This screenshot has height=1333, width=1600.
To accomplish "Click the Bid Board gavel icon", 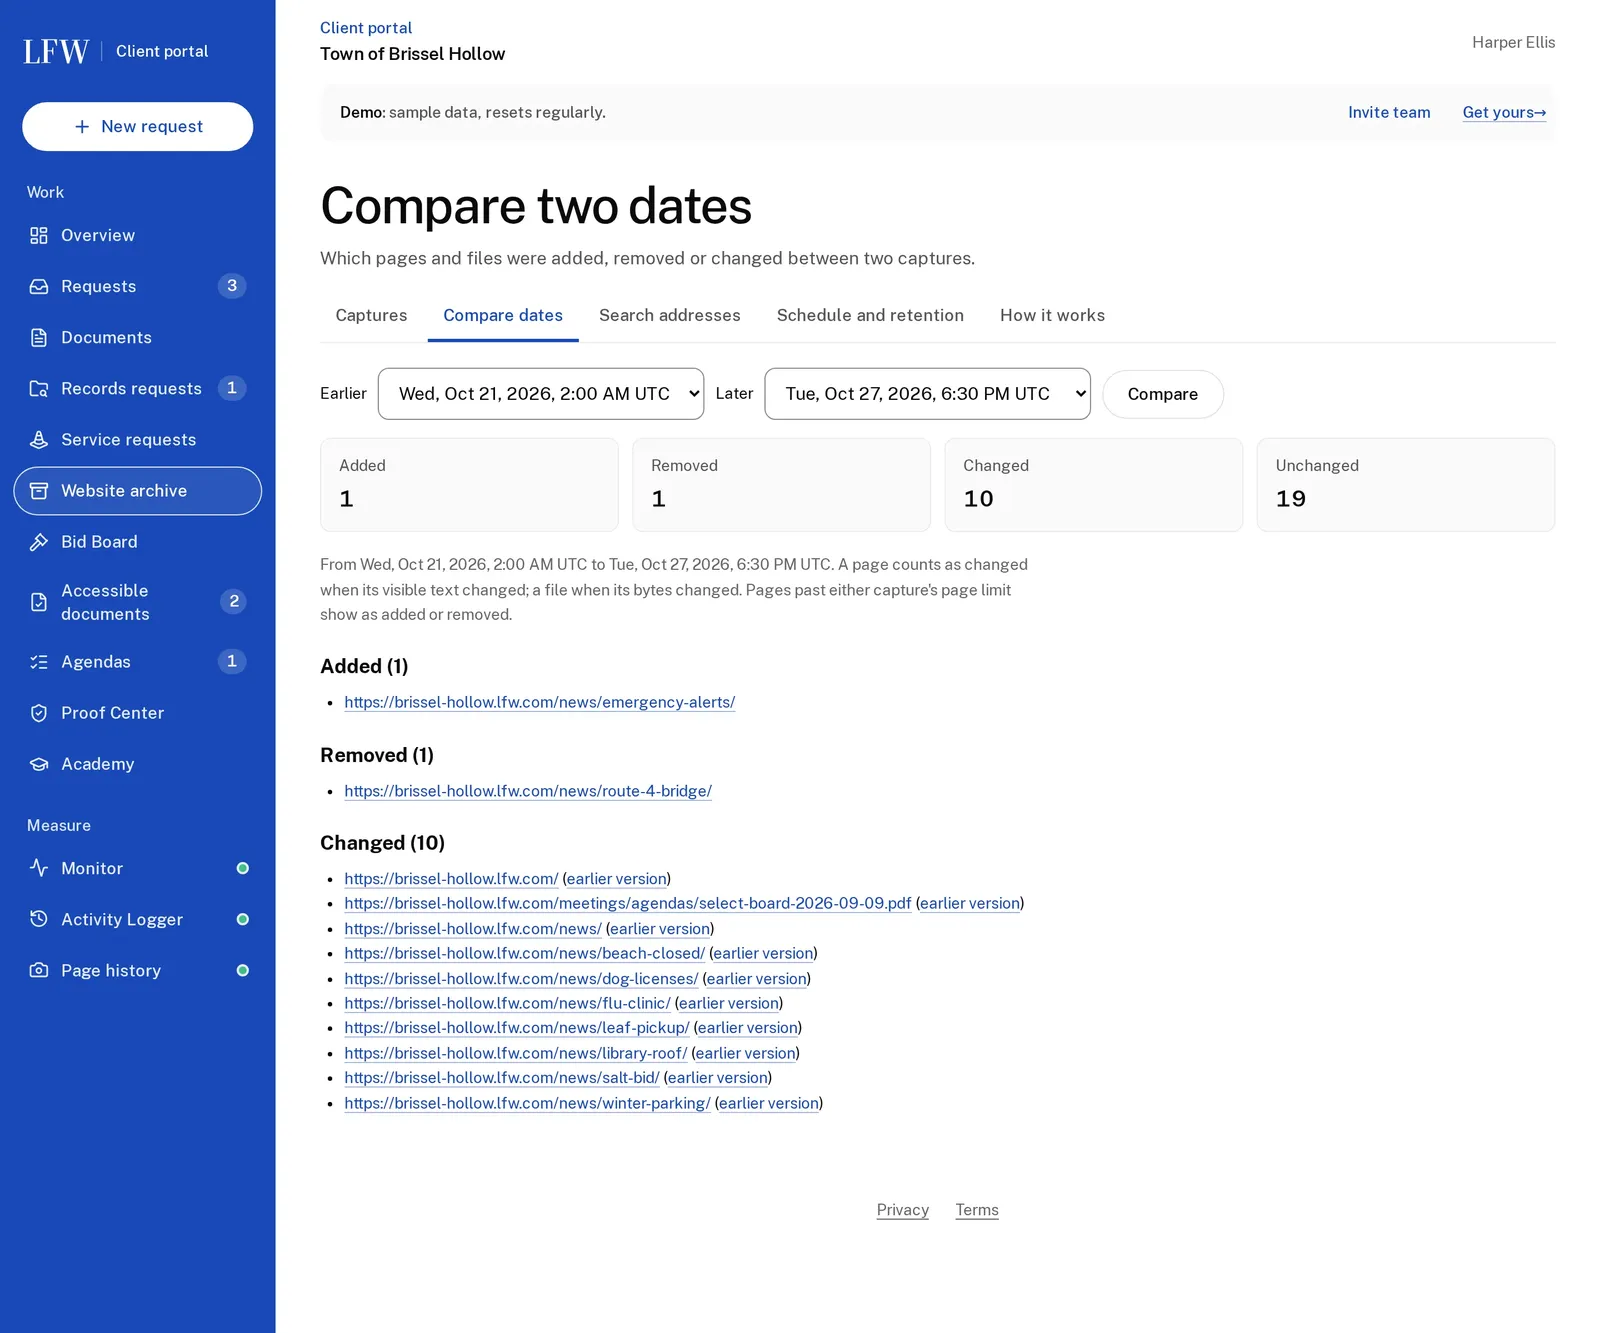I will (x=39, y=542).
